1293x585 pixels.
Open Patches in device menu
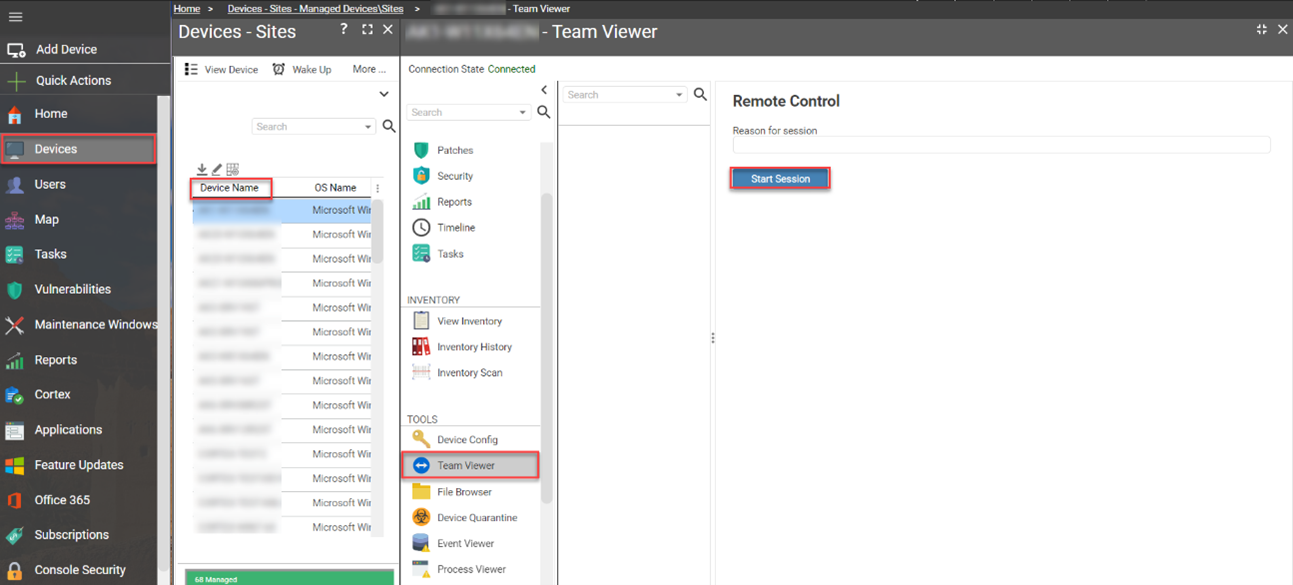455,150
